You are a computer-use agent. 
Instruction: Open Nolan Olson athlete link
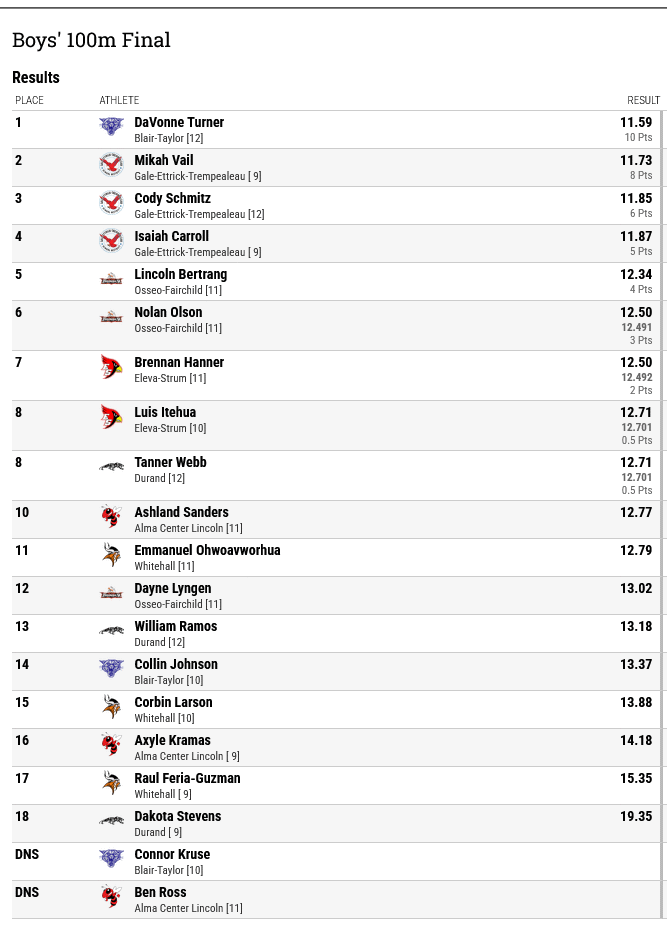click(168, 312)
